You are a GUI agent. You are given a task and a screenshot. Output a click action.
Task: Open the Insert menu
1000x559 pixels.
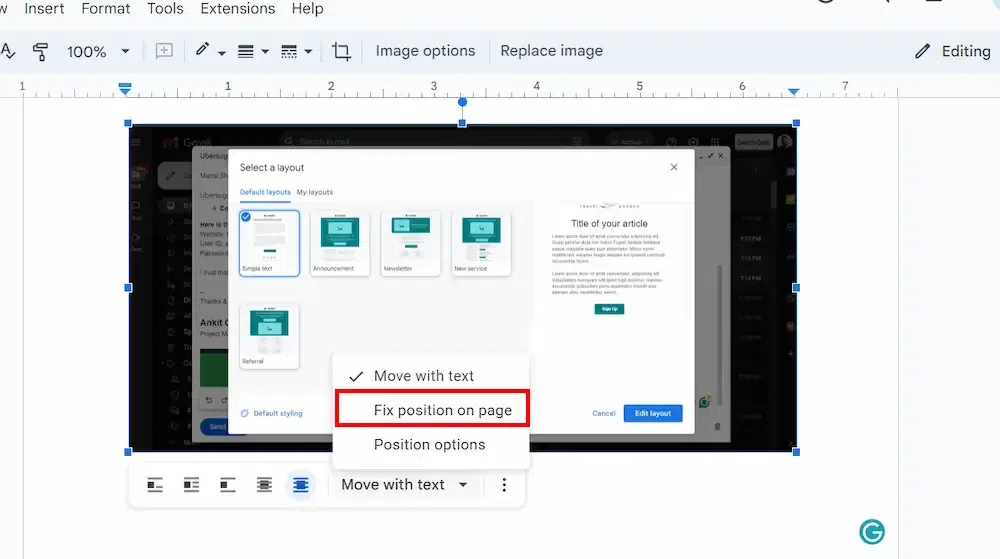44,9
